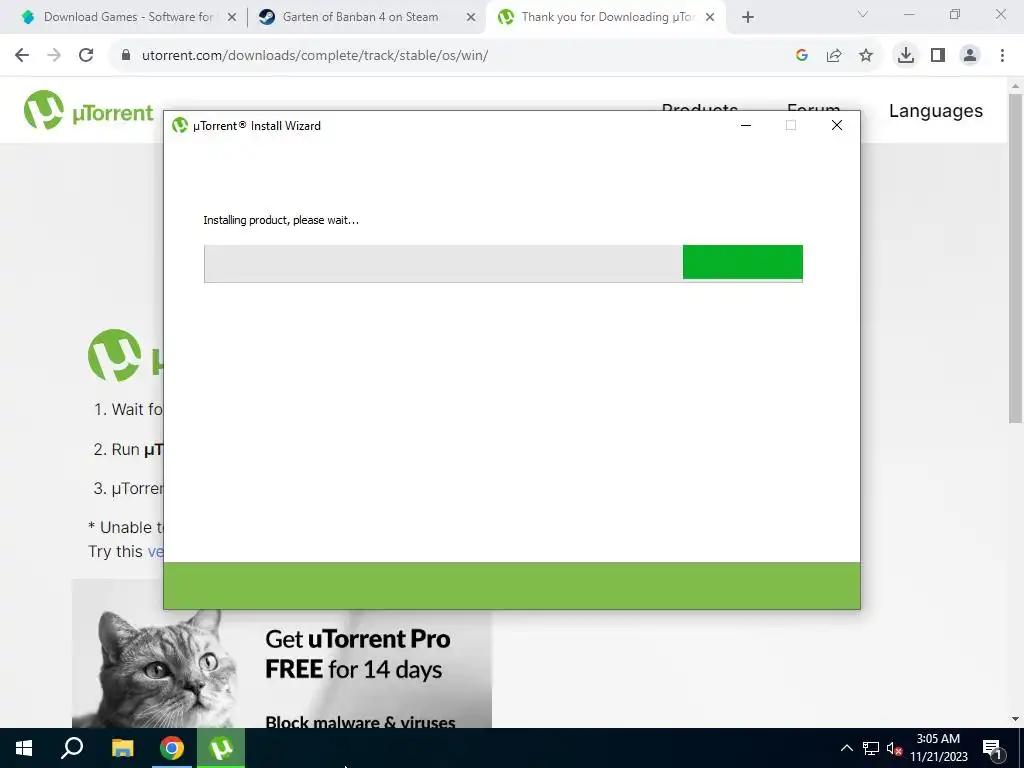Open taskbar search magnifier

(72, 748)
